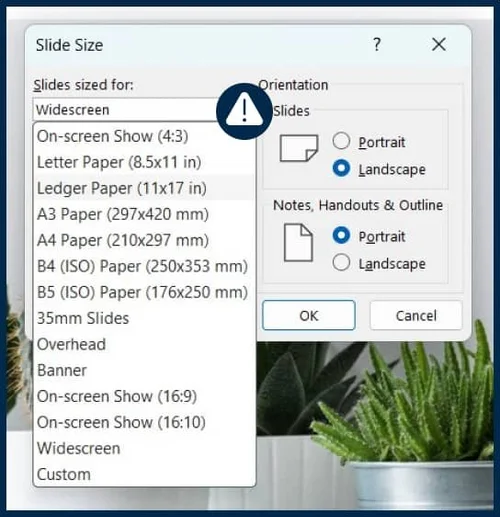Choose A3 Paper (297x420 mm)
Image resolution: width=500 pixels, height=517 pixels.
144,214
